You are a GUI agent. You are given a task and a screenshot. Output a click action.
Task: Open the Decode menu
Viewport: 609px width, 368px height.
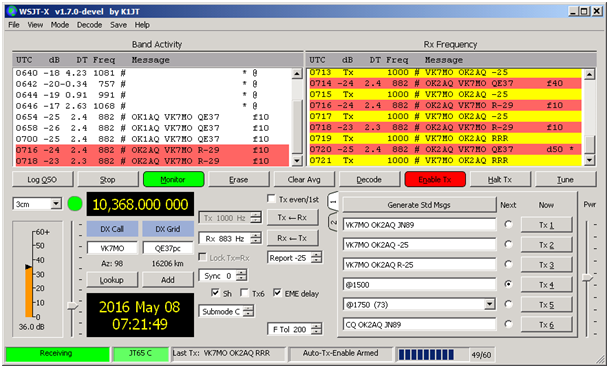pos(89,25)
